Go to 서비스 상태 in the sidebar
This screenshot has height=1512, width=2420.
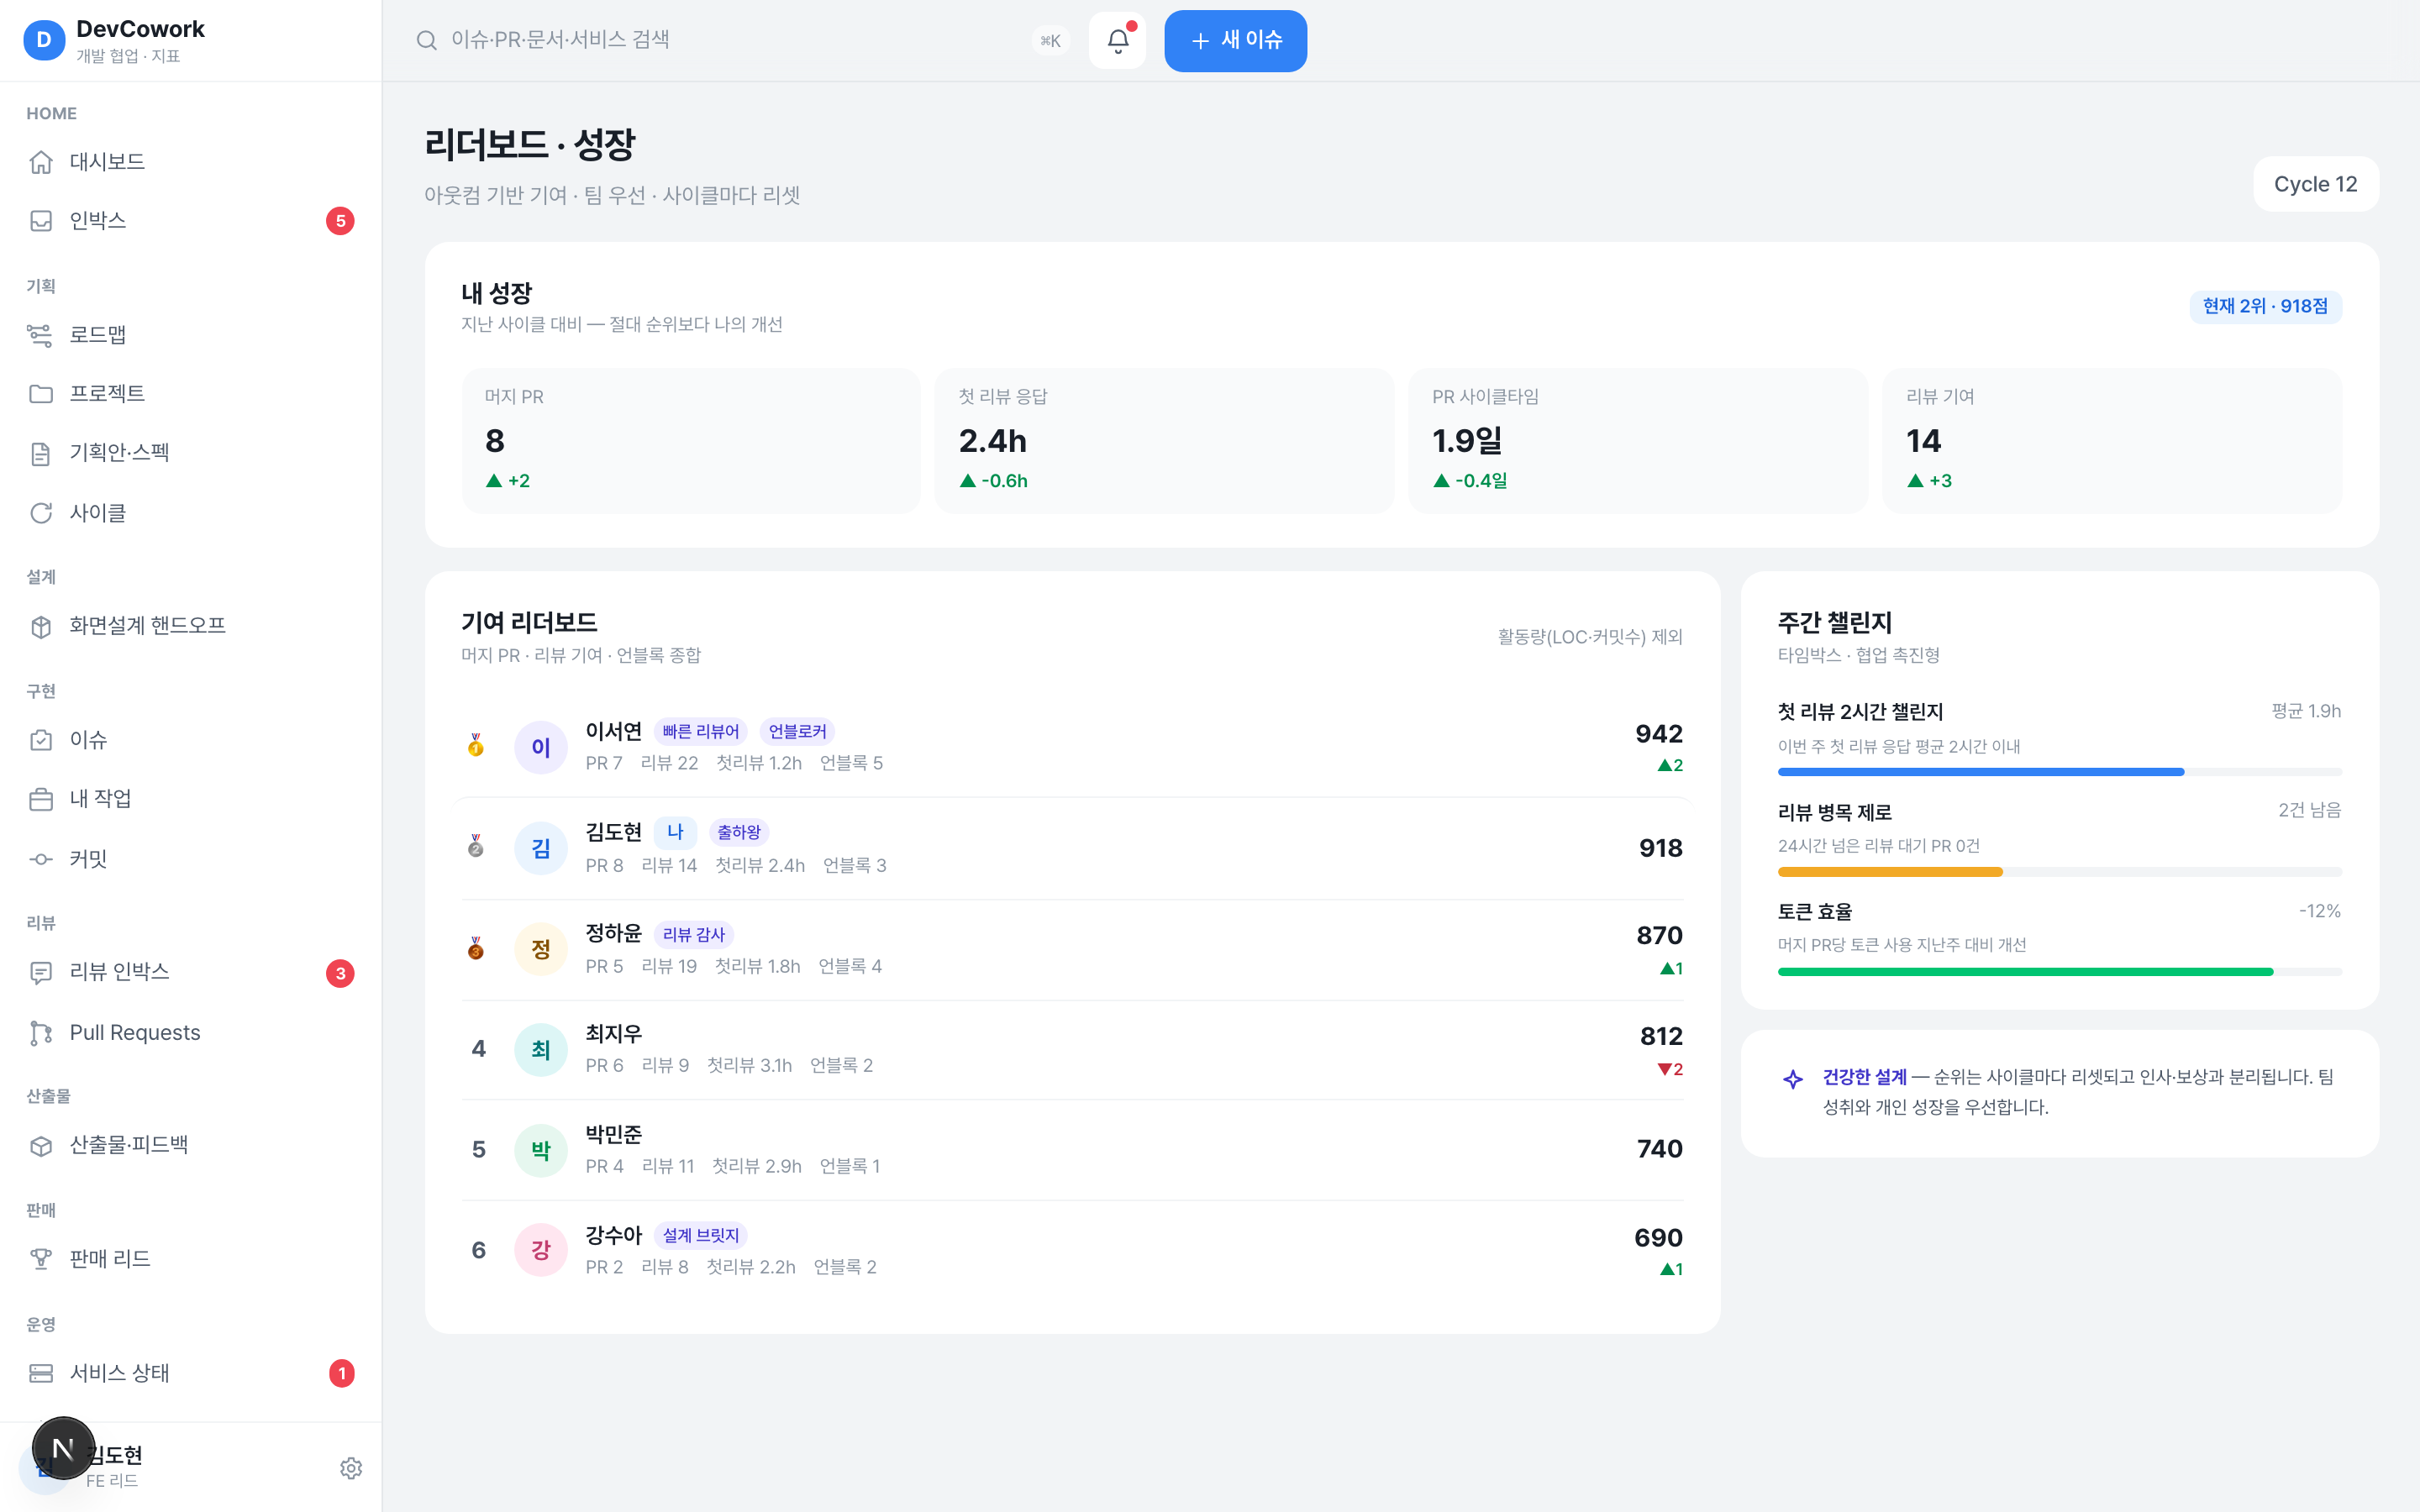click(x=190, y=1373)
